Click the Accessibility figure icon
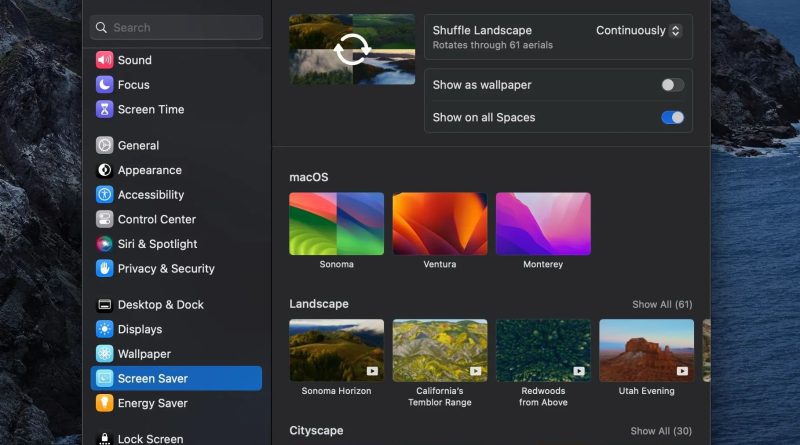800x445 pixels. click(x=104, y=194)
